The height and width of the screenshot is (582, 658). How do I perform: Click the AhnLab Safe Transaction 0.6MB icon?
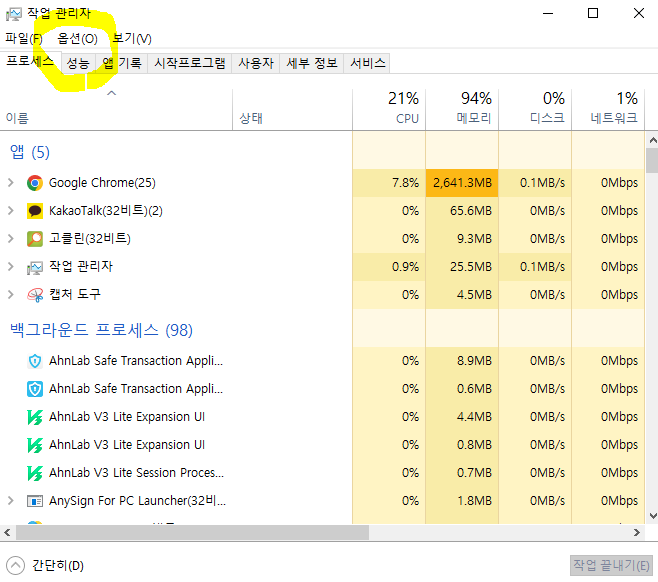coord(35,389)
